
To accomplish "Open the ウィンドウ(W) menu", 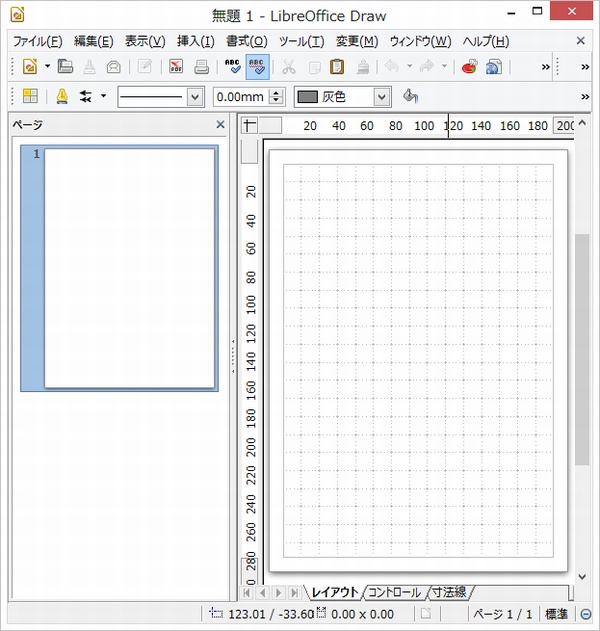I will [420, 41].
